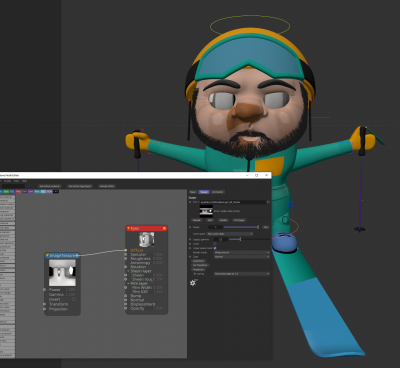Switch to the Shader tab

tap(204, 192)
